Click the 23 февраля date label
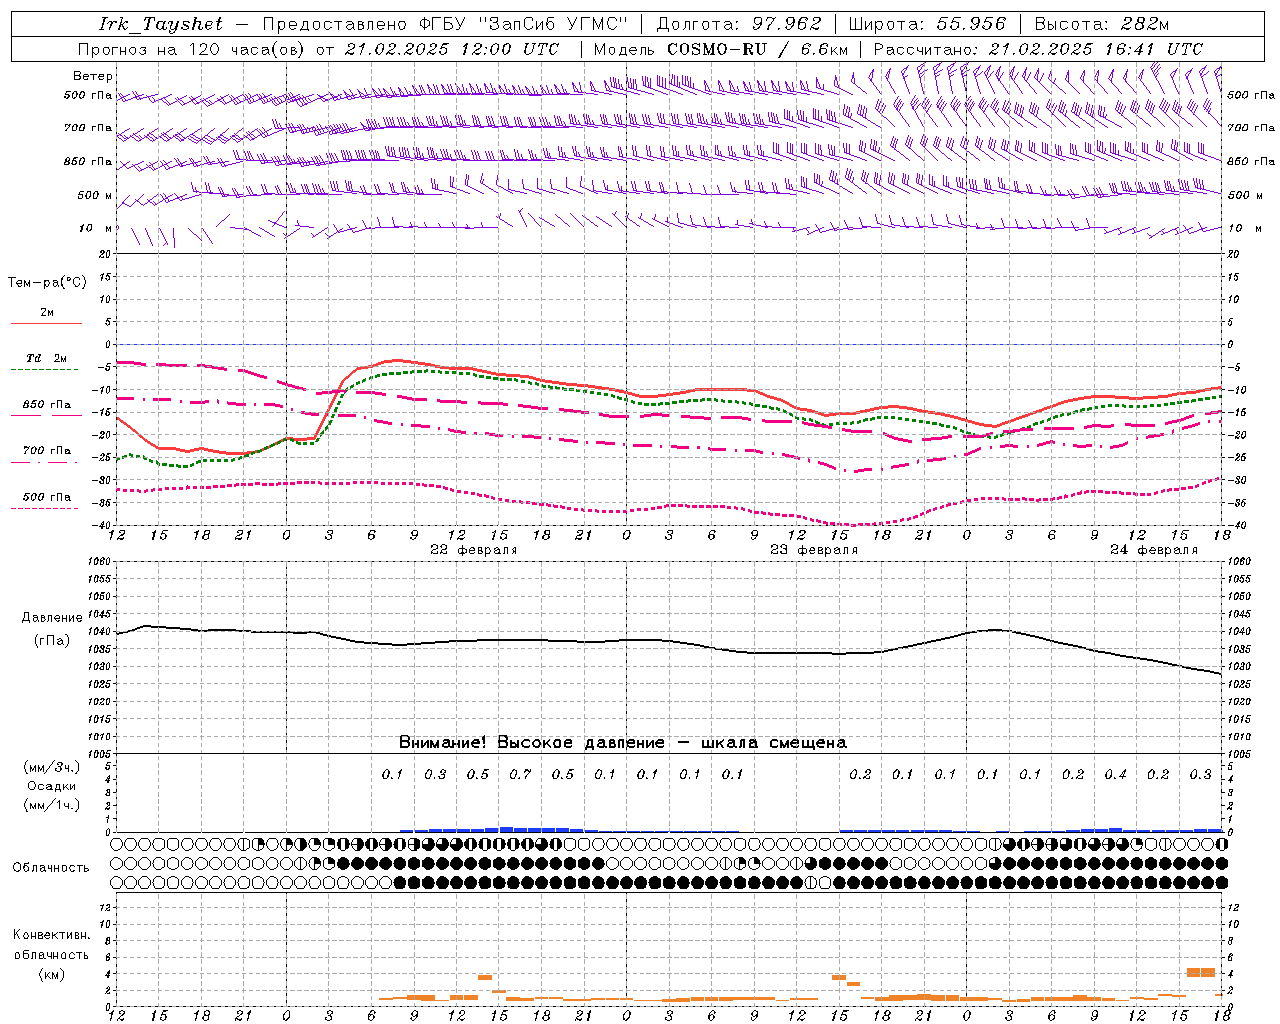1280x1024 pixels. pyautogui.click(x=814, y=549)
